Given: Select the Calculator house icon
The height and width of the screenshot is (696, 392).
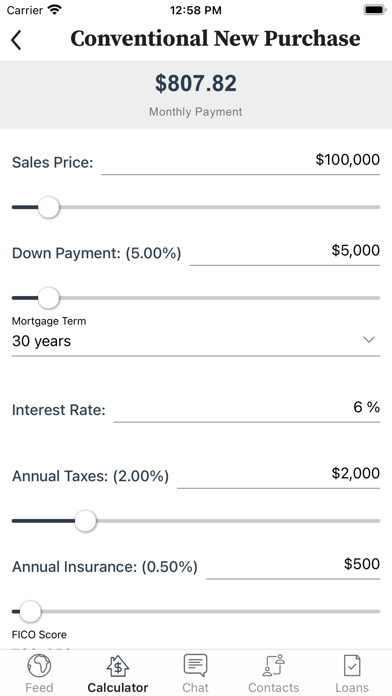Looking at the screenshot, I should pyautogui.click(x=118, y=666).
